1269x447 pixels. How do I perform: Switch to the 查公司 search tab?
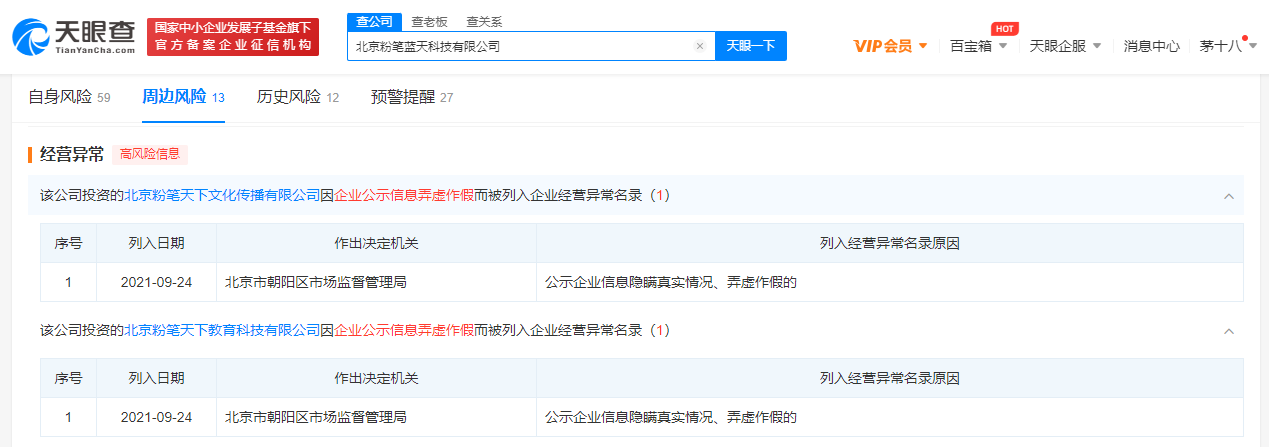click(x=374, y=21)
